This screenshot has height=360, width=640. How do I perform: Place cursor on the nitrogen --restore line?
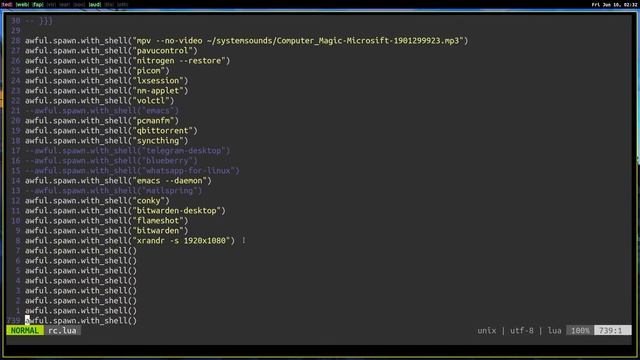pos(127,61)
